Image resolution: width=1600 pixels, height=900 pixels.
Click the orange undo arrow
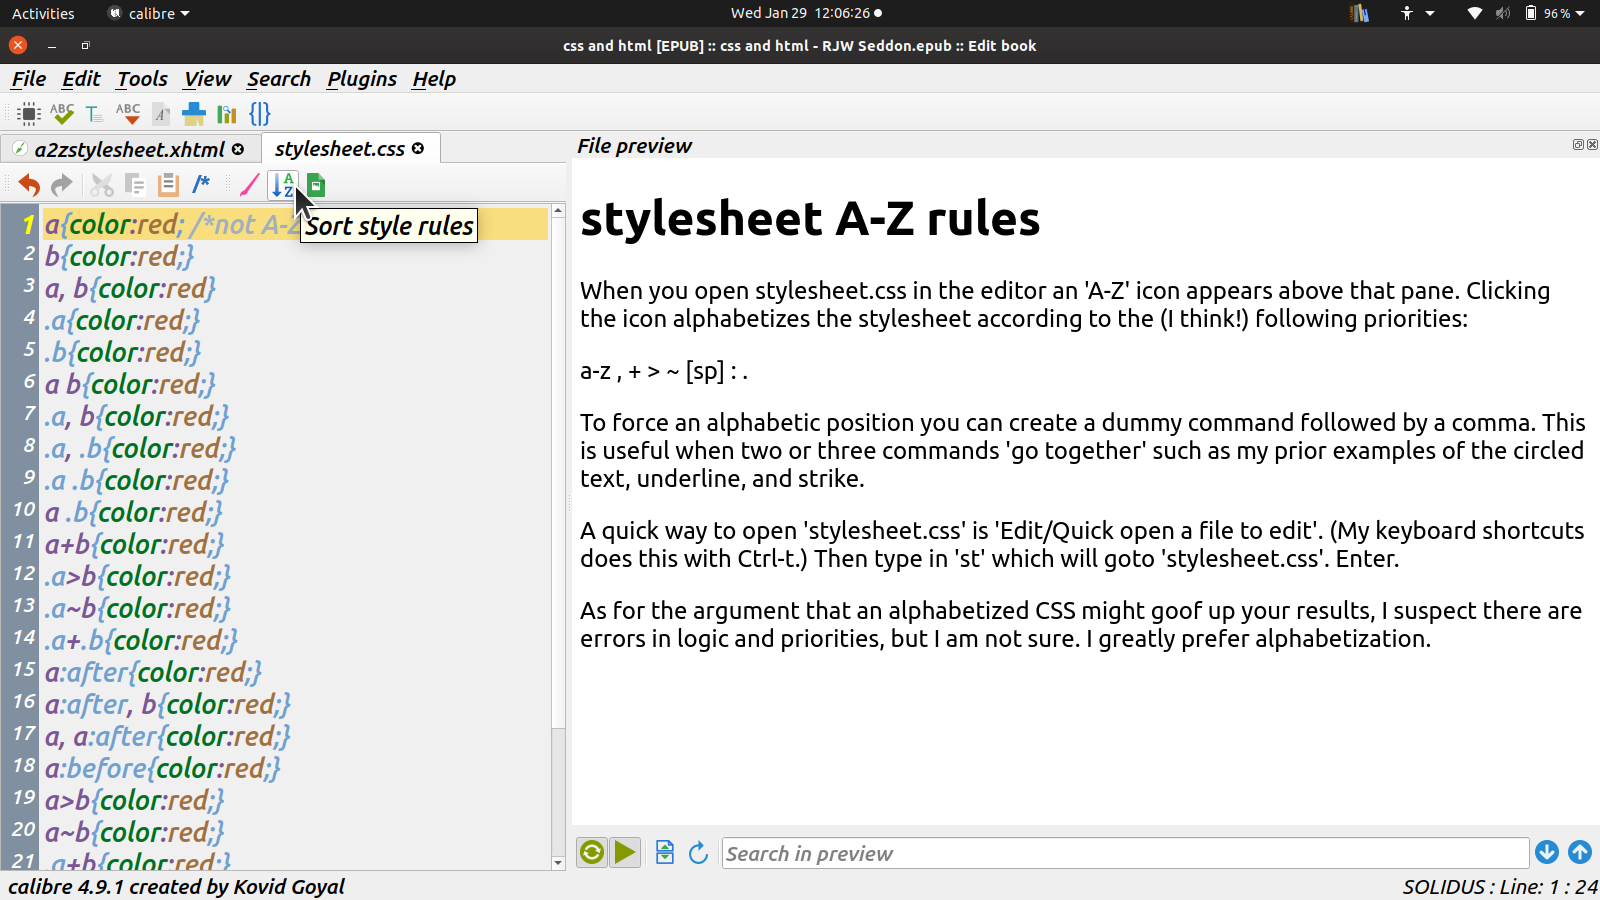[x=29, y=185]
